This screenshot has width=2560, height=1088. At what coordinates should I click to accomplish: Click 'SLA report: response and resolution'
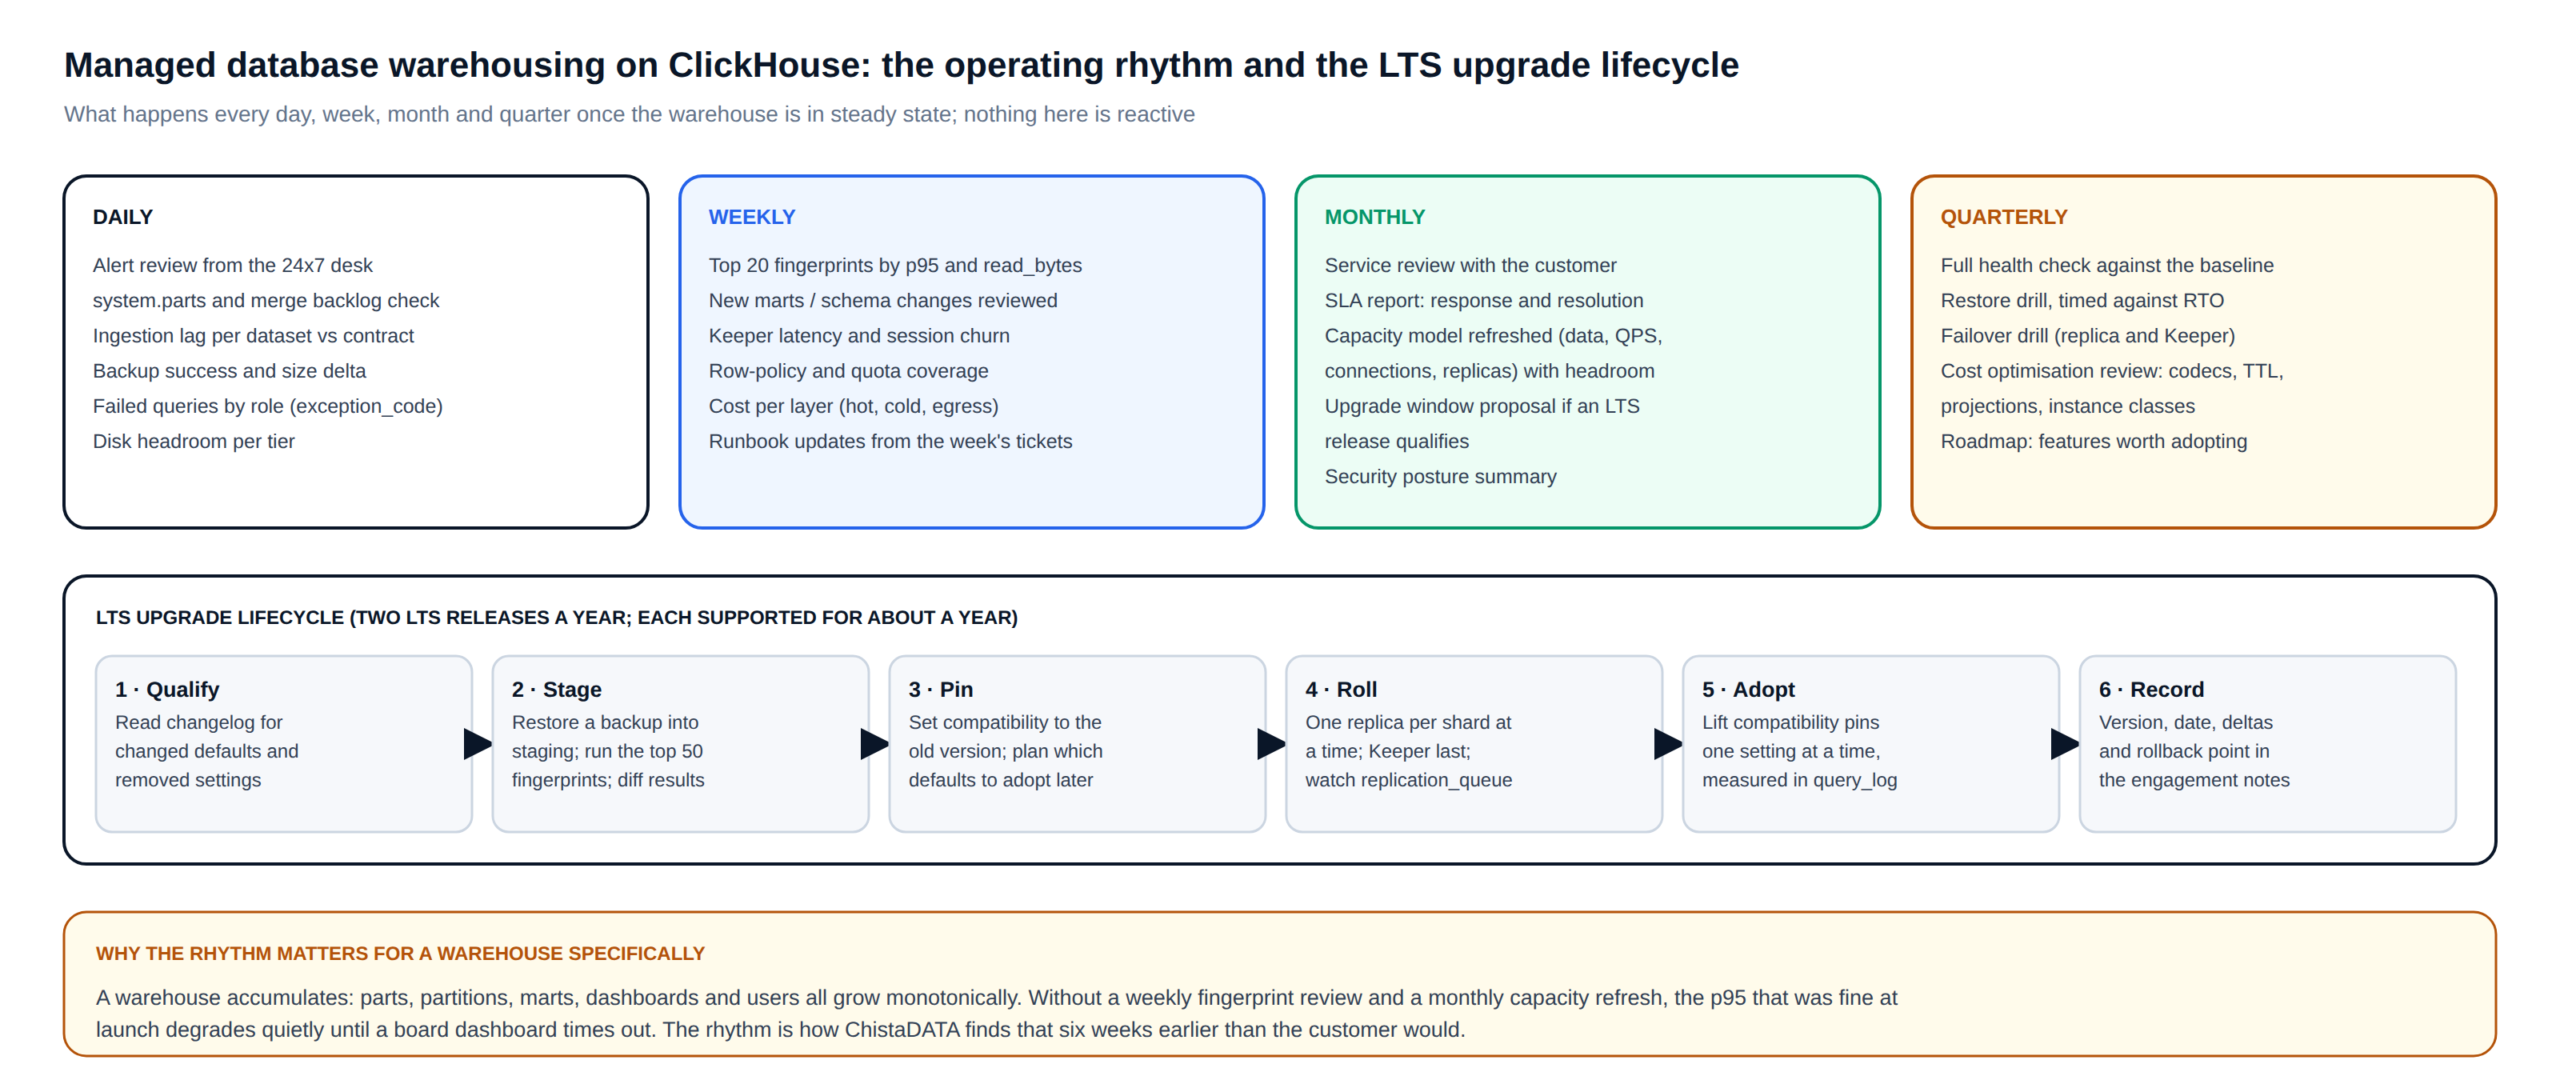tap(1484, 300)
